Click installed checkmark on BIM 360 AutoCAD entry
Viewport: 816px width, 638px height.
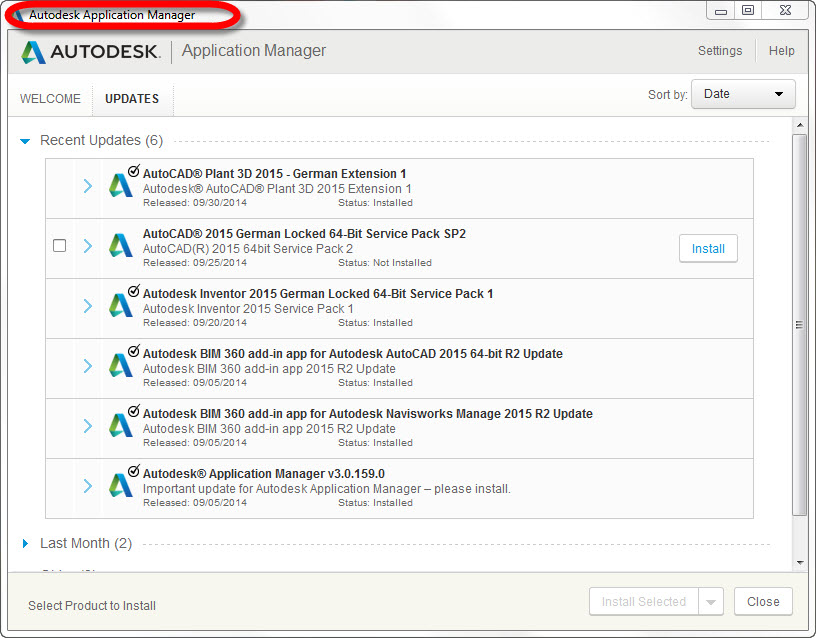tap(134, 351)
